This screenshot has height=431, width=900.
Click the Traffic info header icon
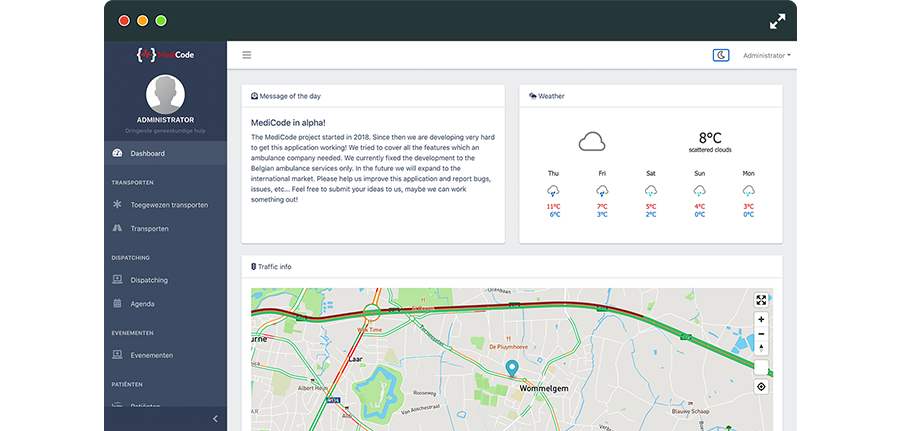[x=254, y=266]
